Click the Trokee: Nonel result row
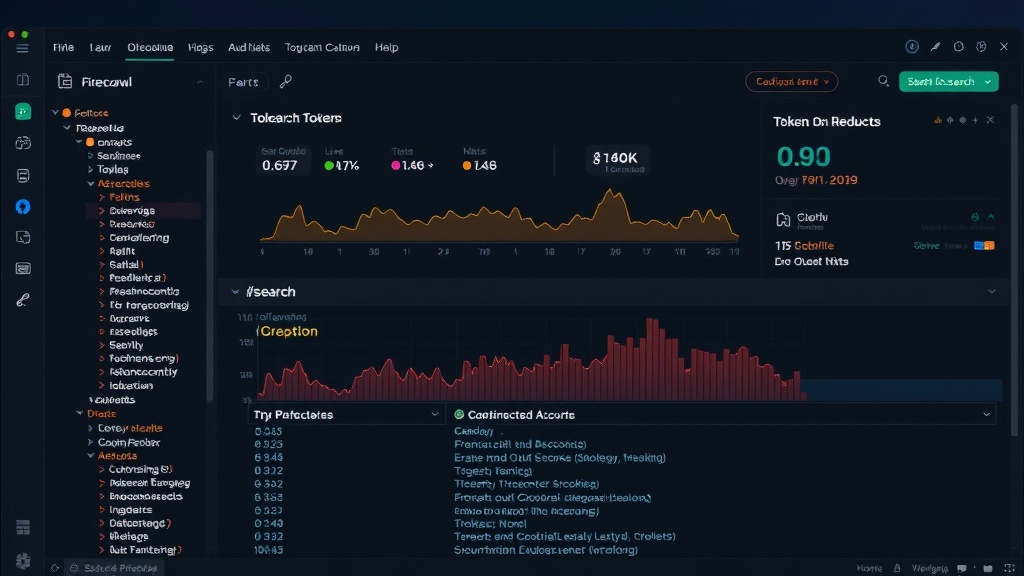This screenshot has height=576, width=1024. [490, 524]
